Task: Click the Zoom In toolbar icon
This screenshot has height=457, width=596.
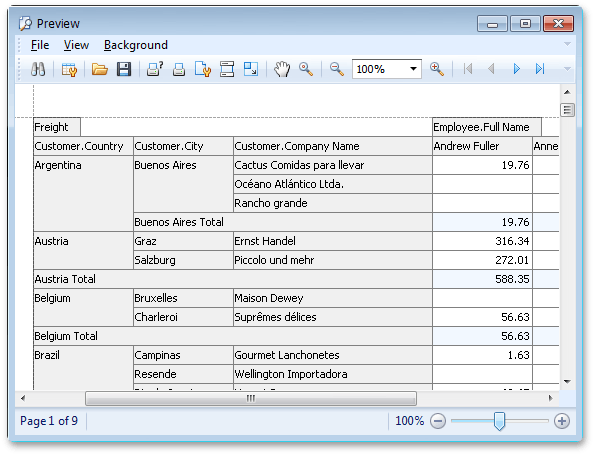Action: [x=437, y=69]
